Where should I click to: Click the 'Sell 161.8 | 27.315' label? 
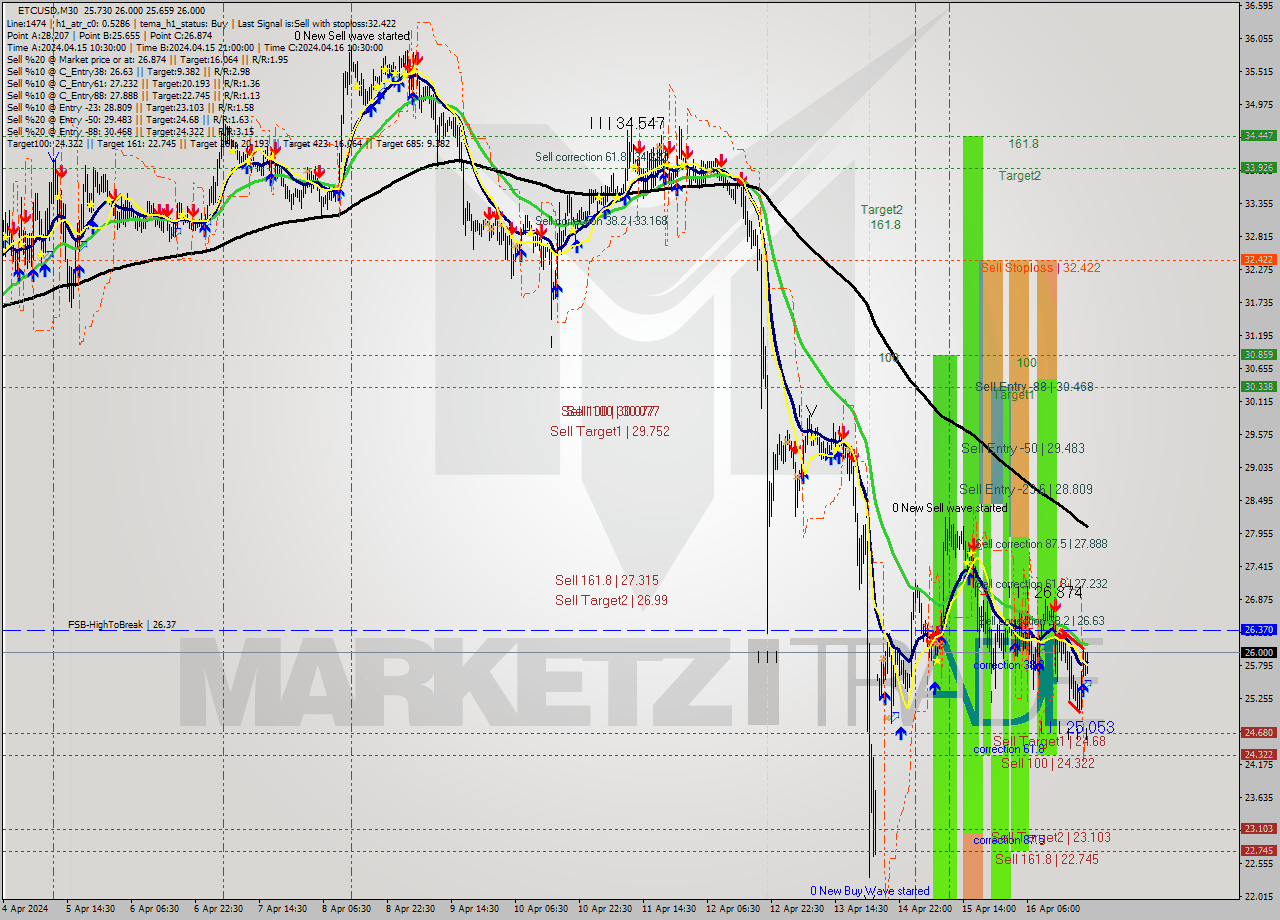607,580
